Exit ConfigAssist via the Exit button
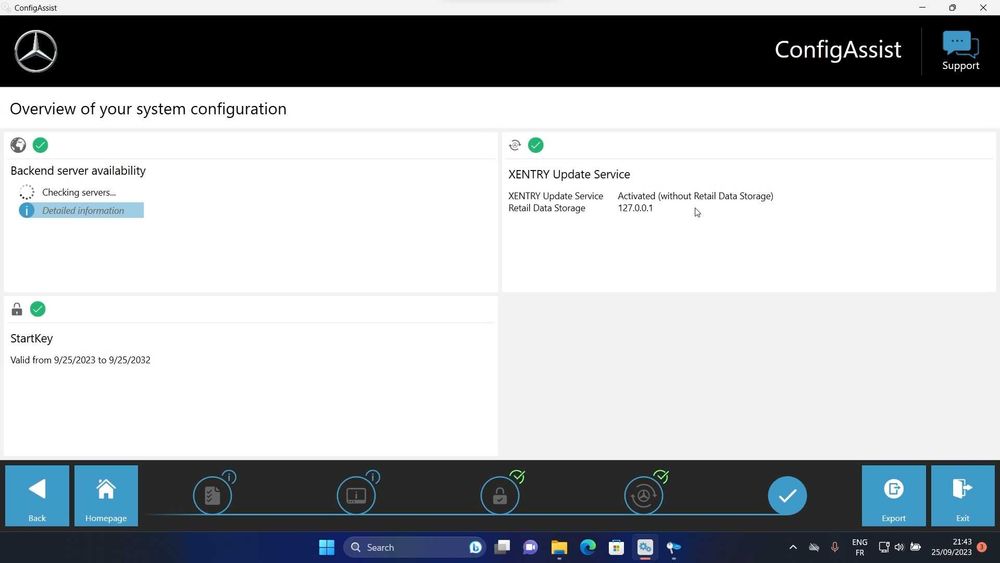The height and width of the screenshot is (563, 1000). pyautogui.click(x=962, y=495)
